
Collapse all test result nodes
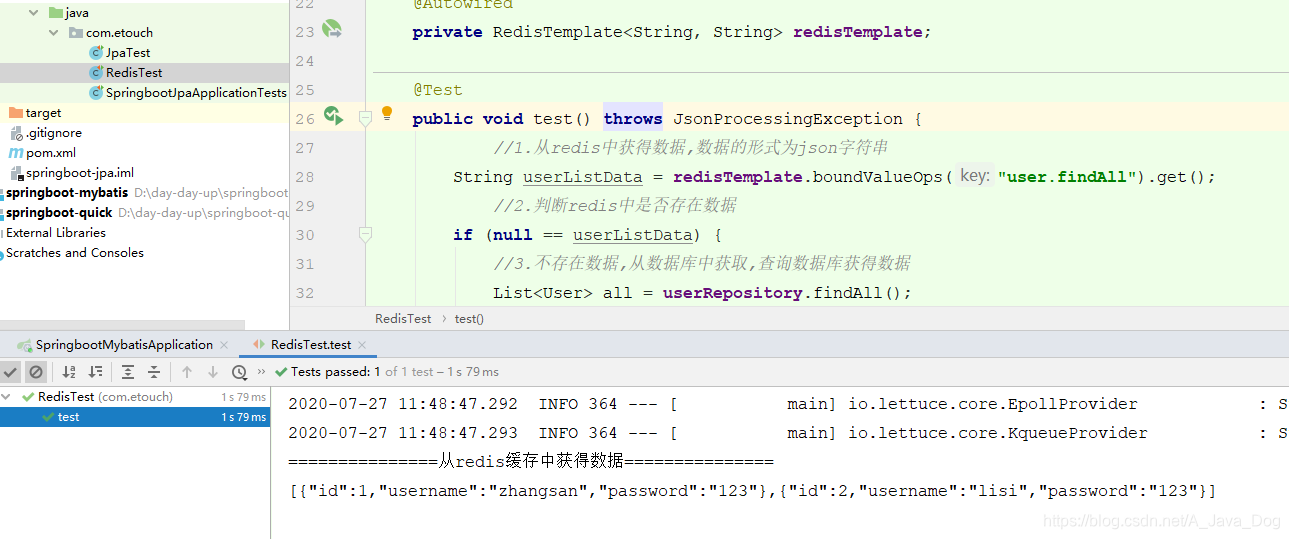[154, 372]
